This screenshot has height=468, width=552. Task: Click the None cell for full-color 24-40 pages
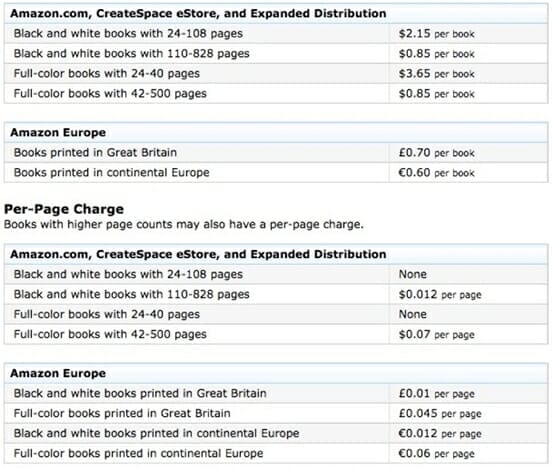point(469,314)
